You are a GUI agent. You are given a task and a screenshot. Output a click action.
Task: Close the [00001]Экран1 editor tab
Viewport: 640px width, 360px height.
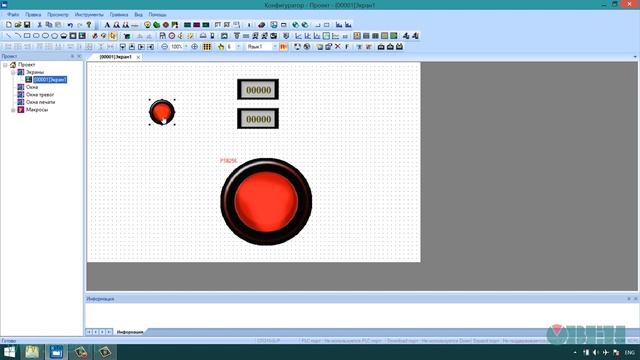coord(138,57)
